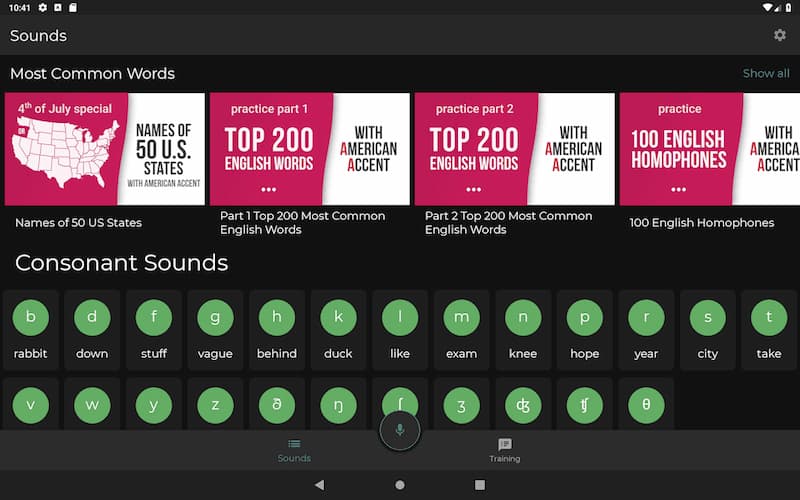Tap the status bar settings gear
This screenshot has width=800, height=500.
(x=43, y=8)
